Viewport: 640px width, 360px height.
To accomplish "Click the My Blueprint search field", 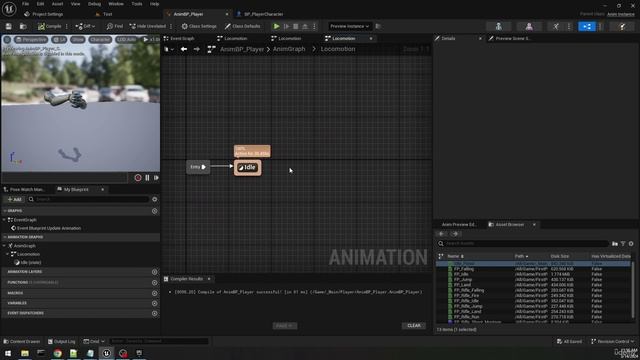I will click(88, 199).
